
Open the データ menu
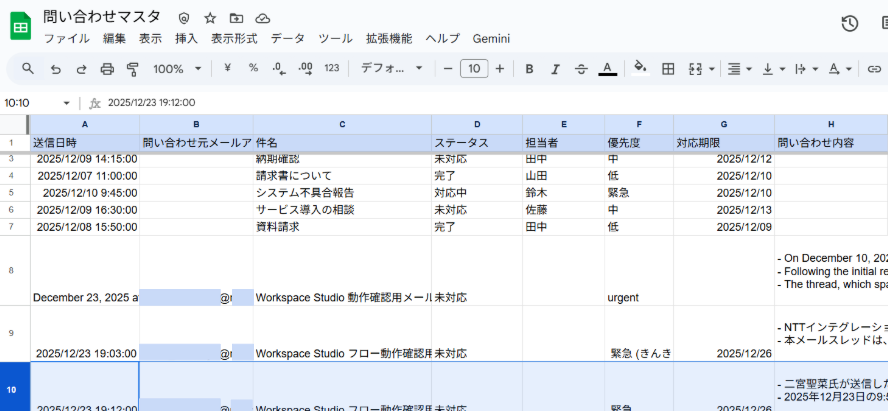tap(288, 39)
